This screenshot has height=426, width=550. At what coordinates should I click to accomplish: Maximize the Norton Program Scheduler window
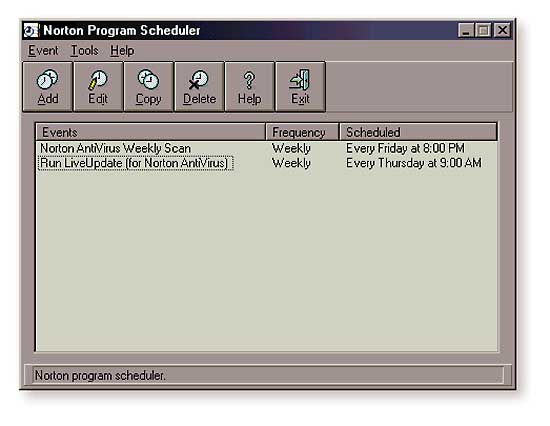click(x=483, y=31)
